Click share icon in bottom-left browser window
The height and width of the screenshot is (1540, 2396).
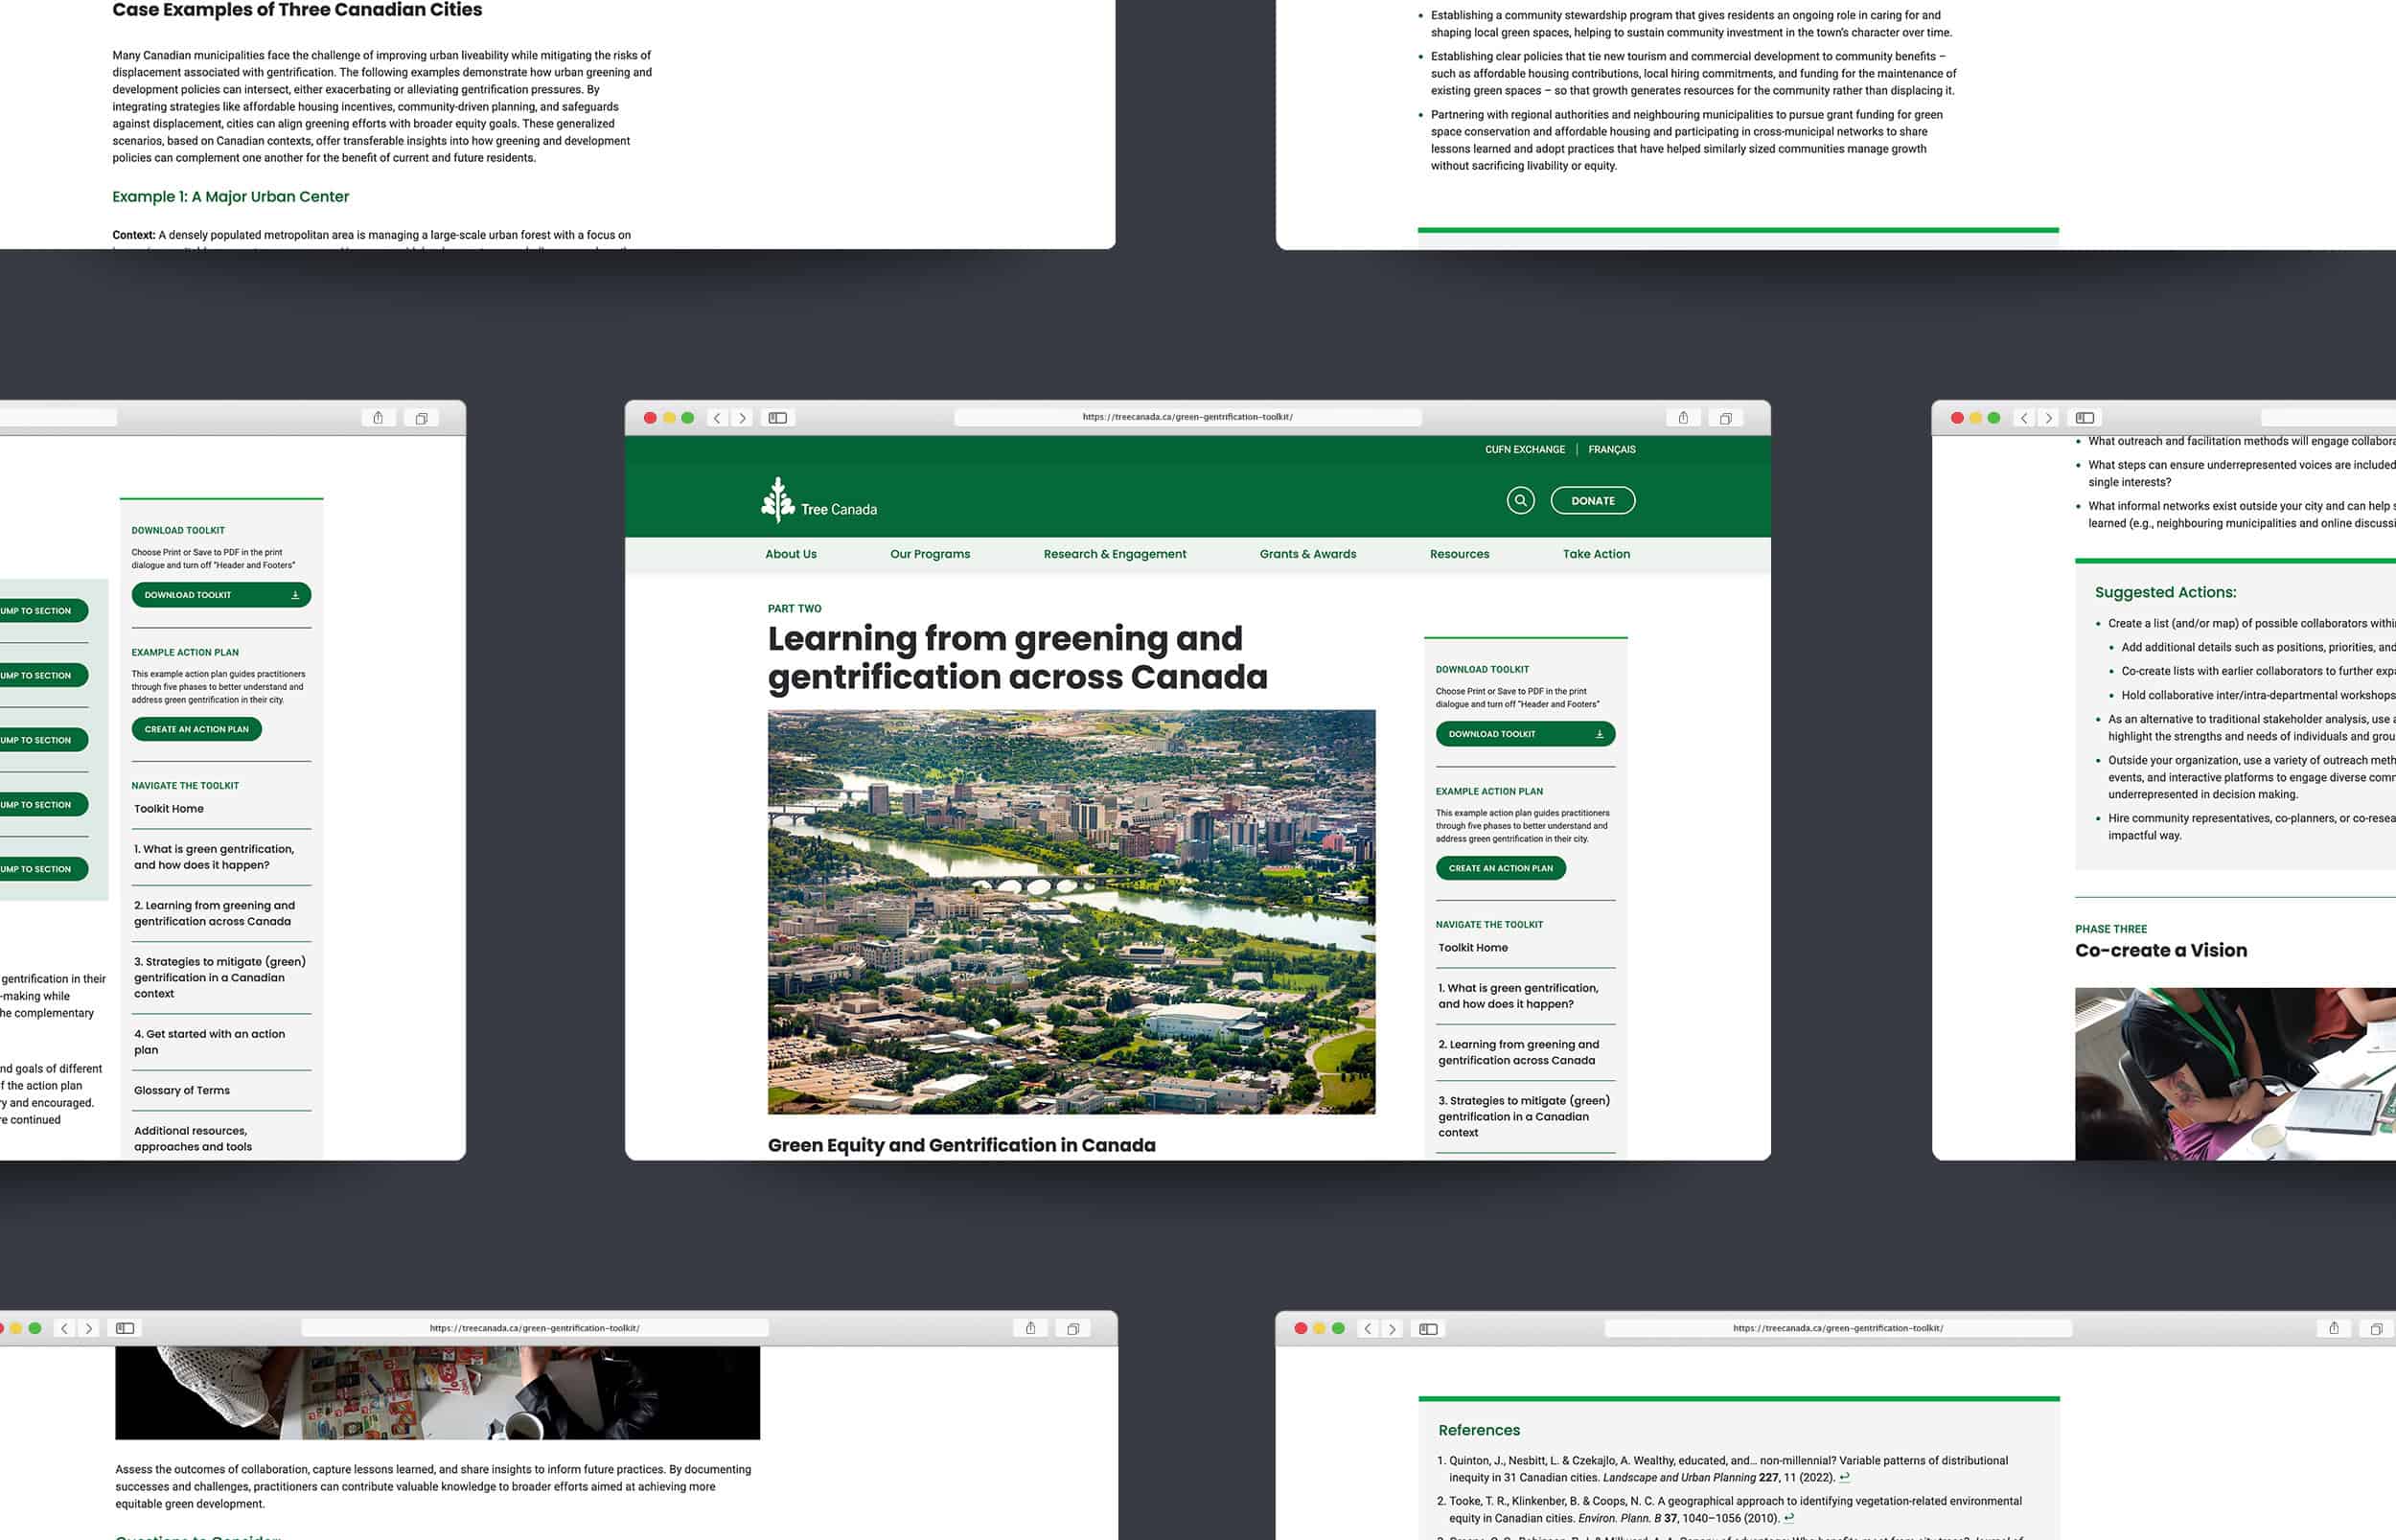click(1030, 1328)
